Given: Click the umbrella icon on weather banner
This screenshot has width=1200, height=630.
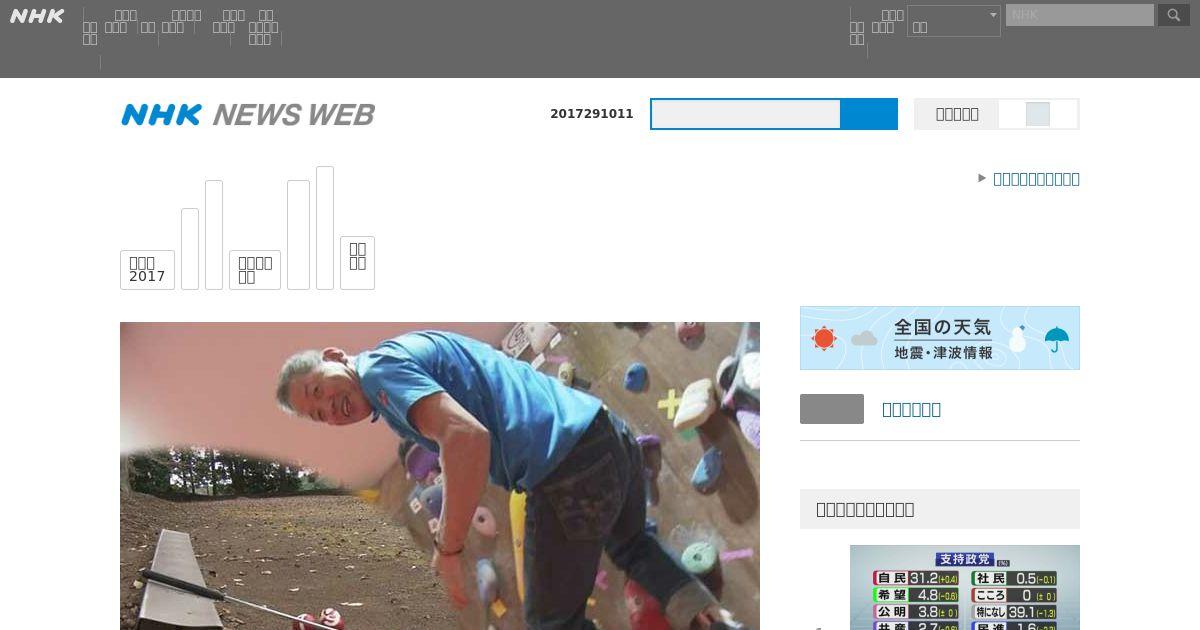Looking at the screenshot, I should point(1057,340).
